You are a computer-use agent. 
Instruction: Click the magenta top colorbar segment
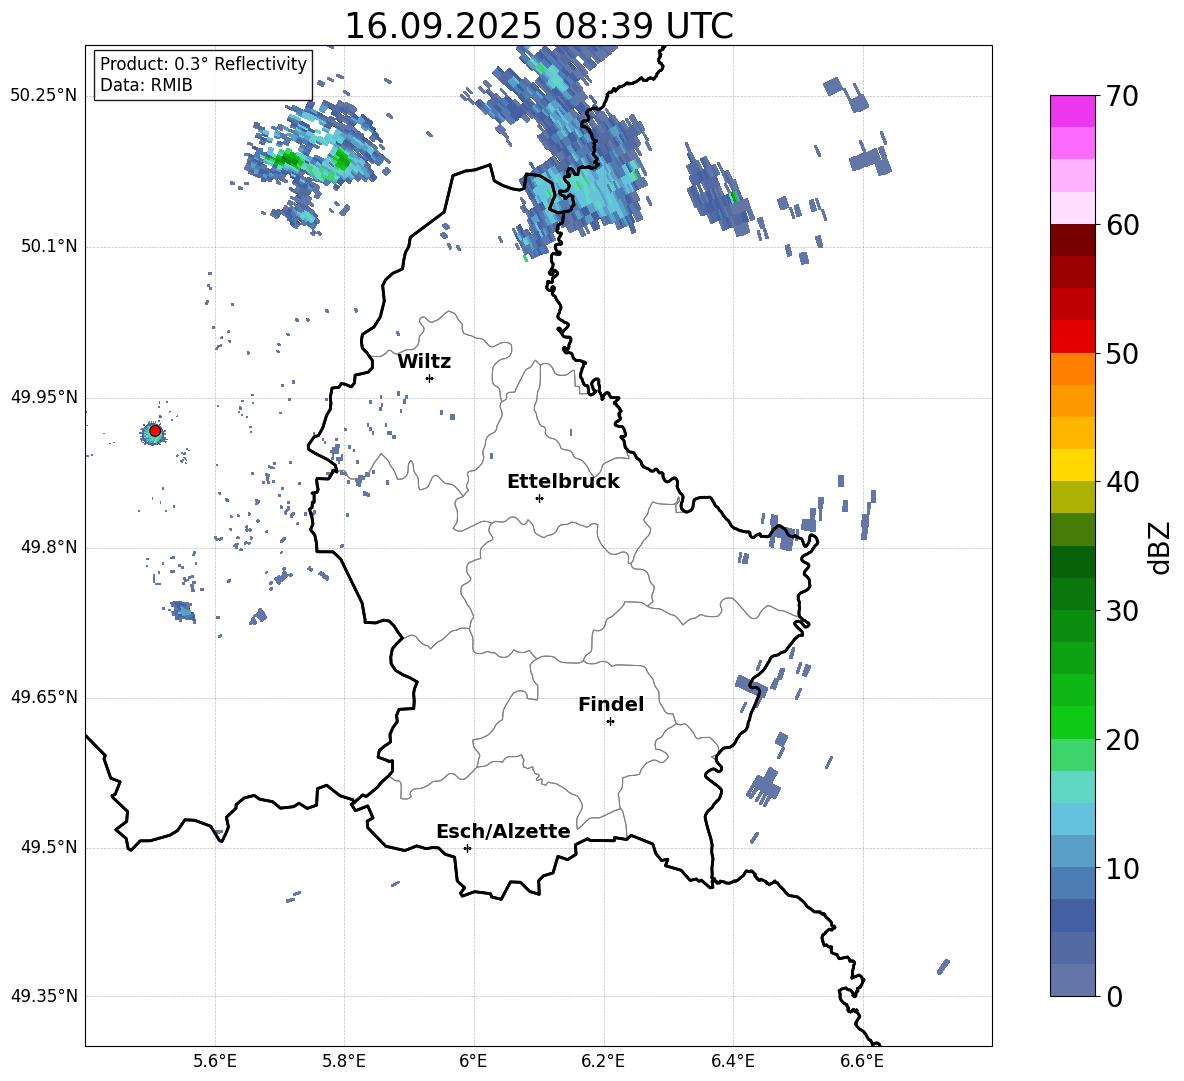(x=1072, y=112)
